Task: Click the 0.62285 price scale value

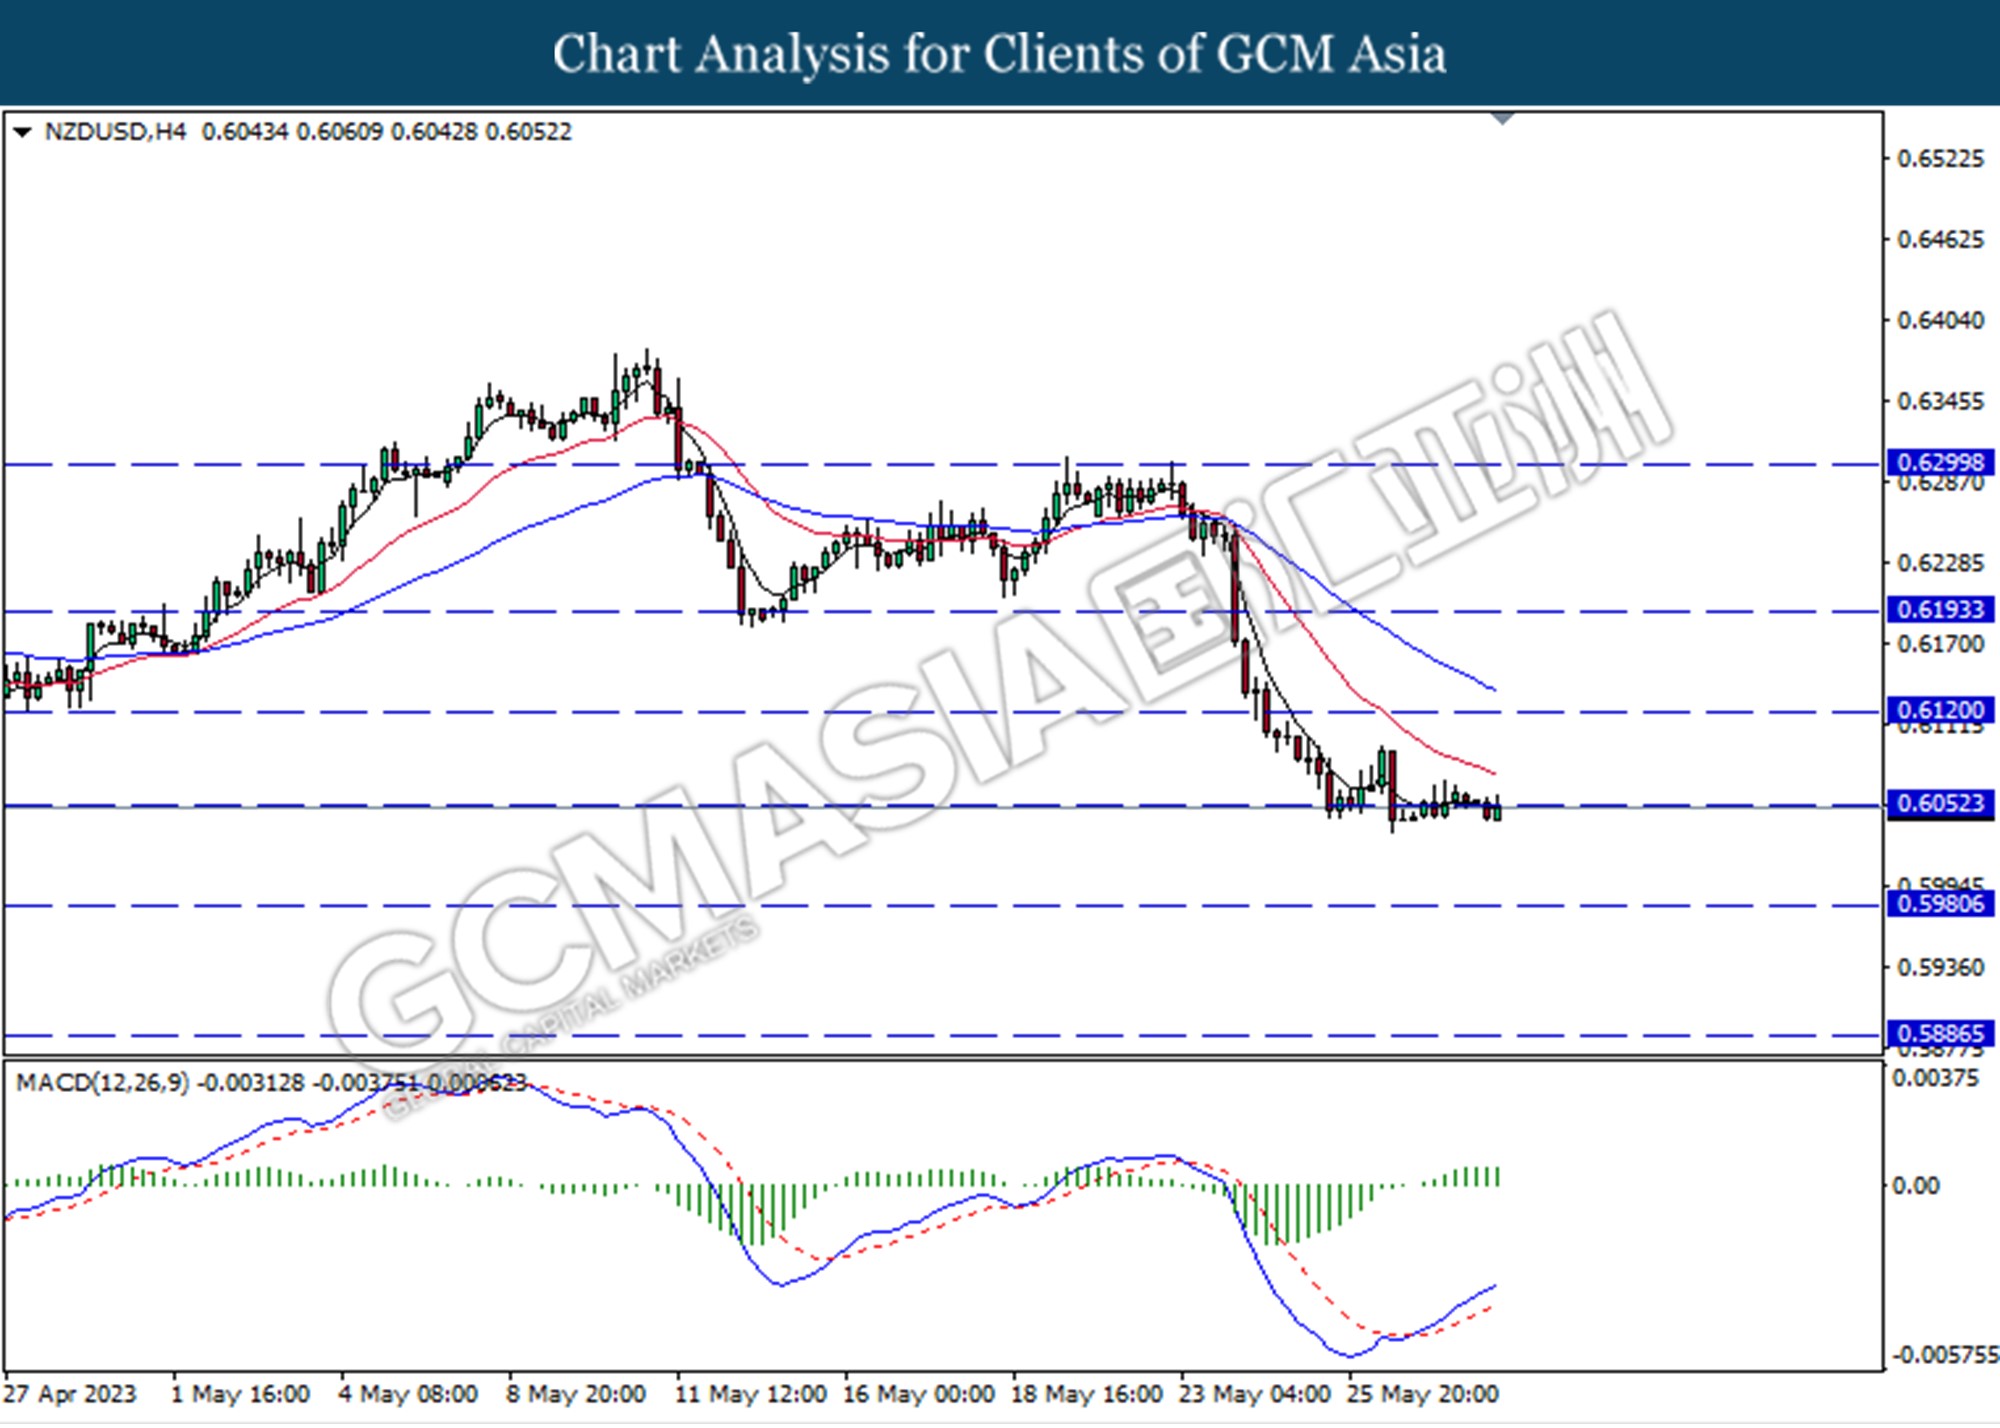Action: click(1940, 563)
